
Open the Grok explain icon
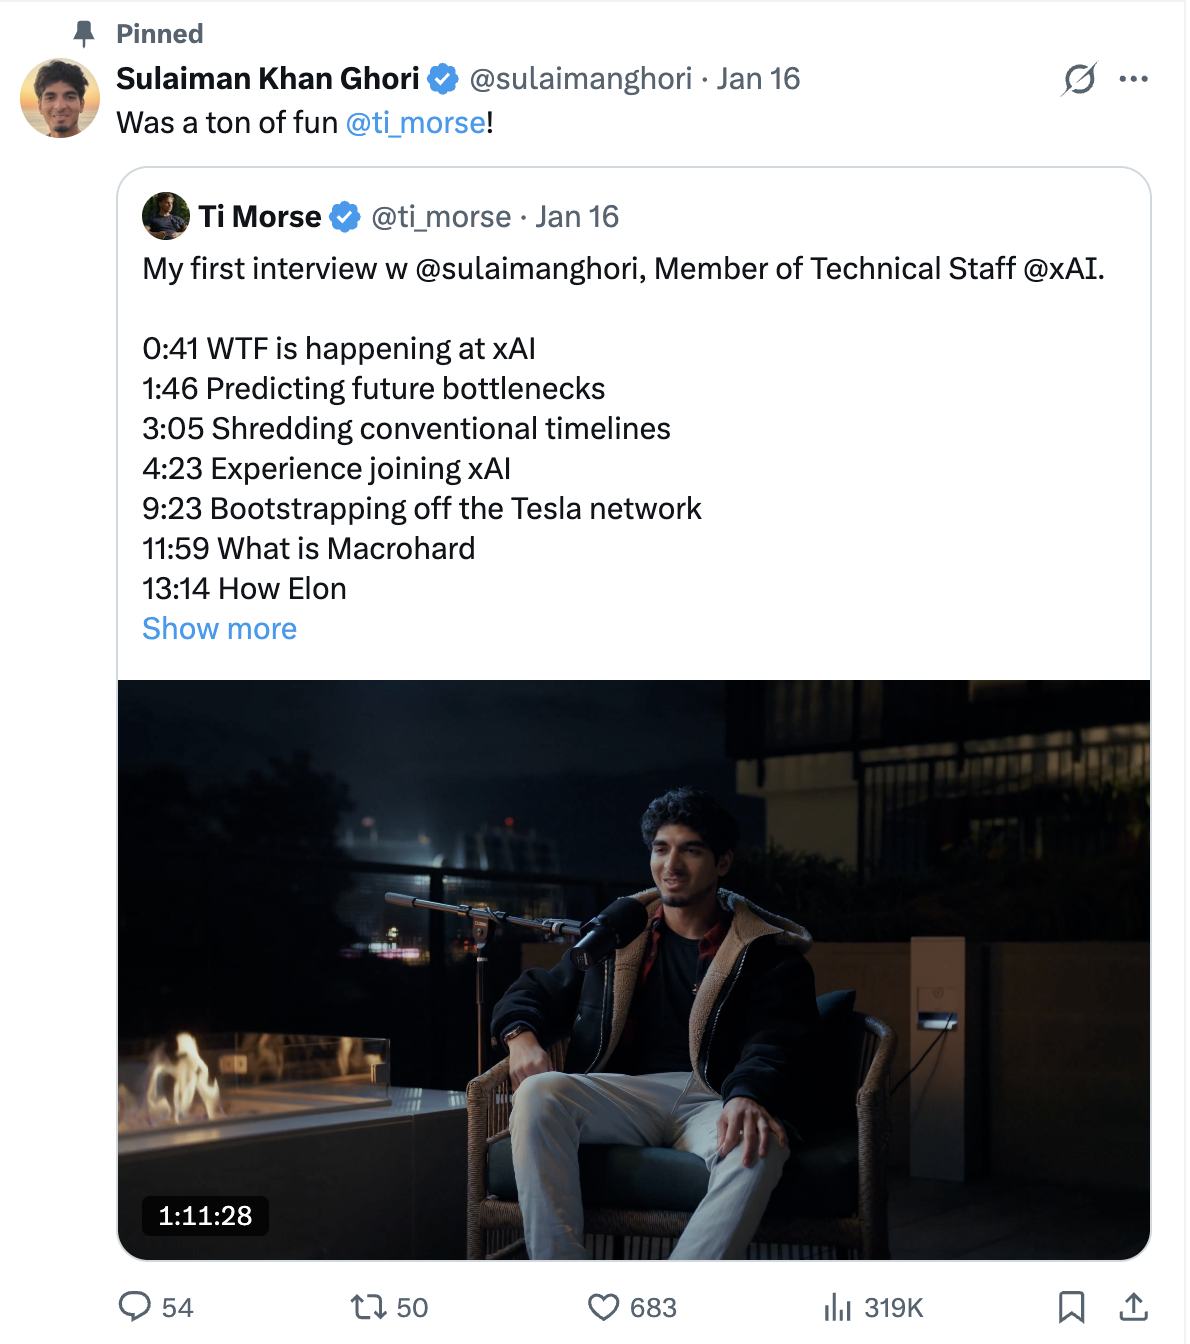(1079, 79)
